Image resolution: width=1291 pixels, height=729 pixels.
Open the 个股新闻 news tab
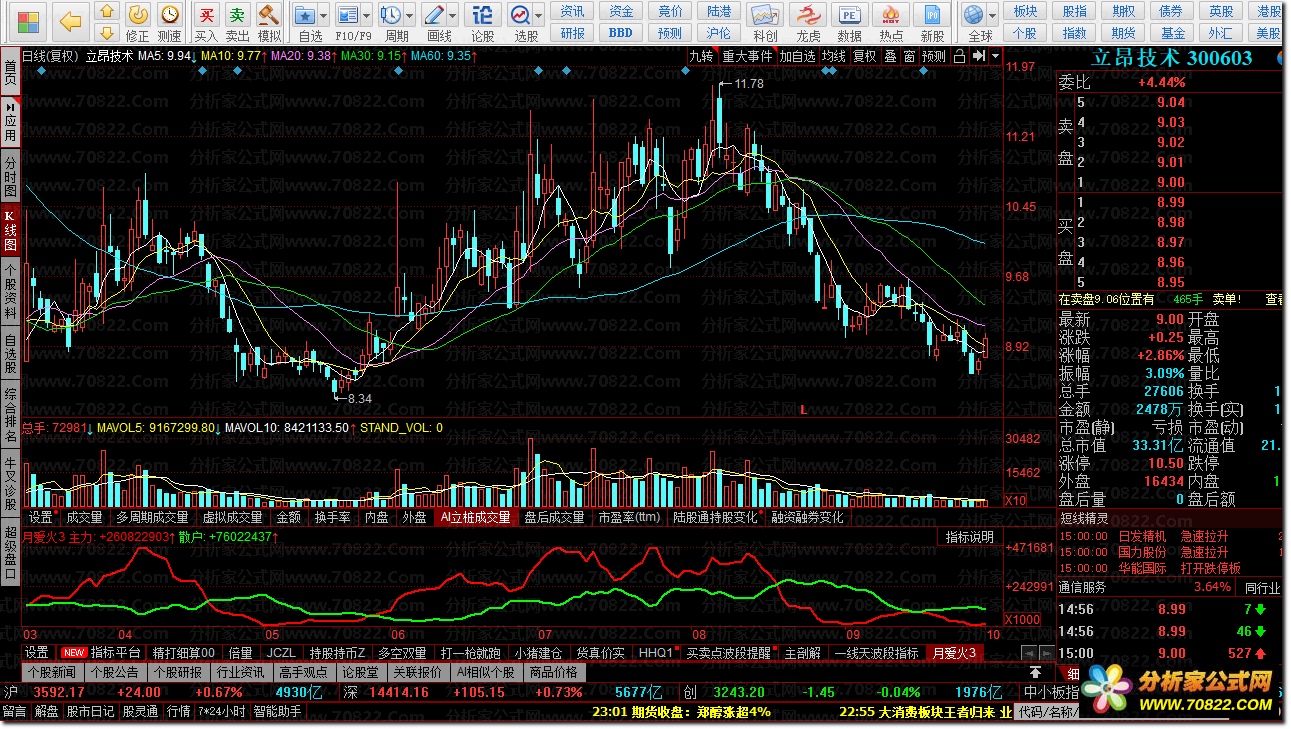(x=51, y=672)
